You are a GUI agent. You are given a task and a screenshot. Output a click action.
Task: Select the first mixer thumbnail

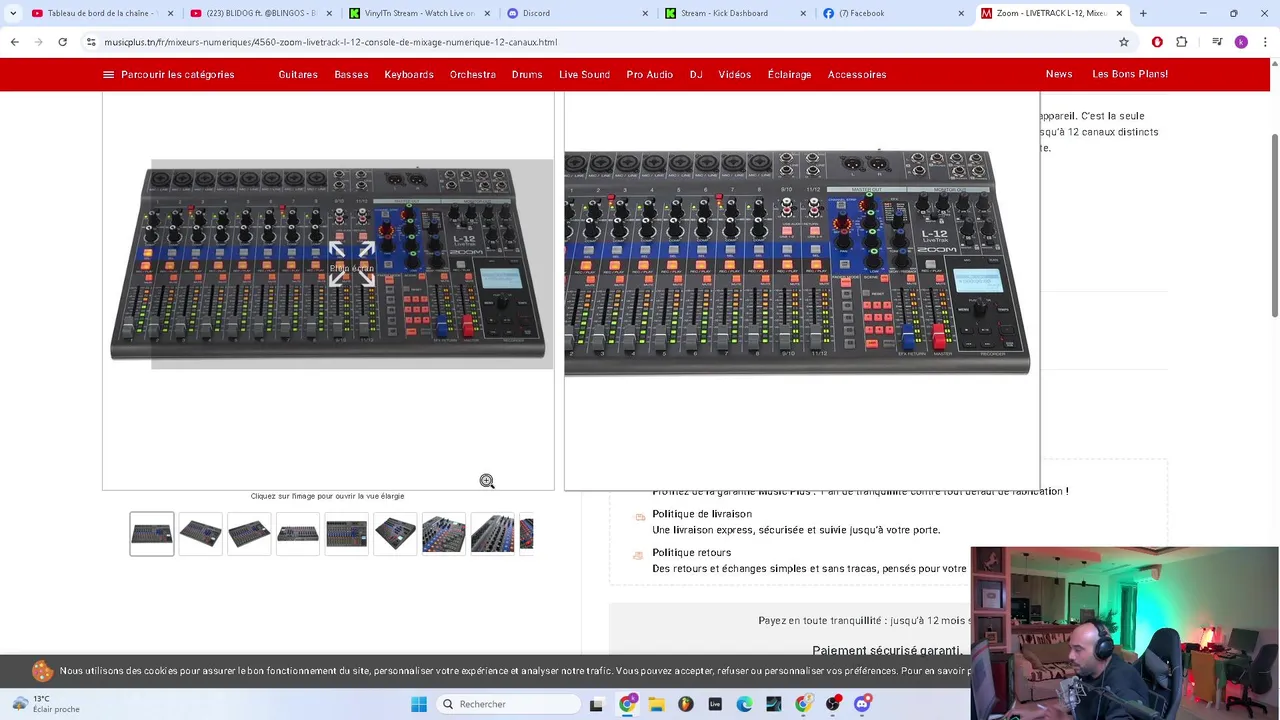[152, 534]
